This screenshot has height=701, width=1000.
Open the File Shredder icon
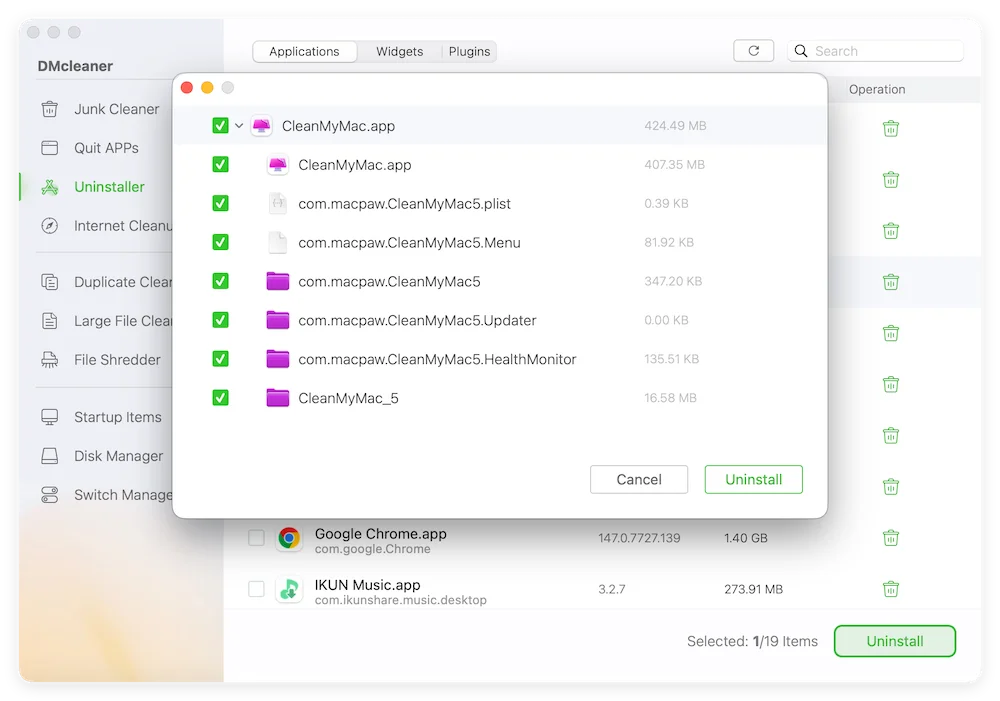[x=49, y=360]
